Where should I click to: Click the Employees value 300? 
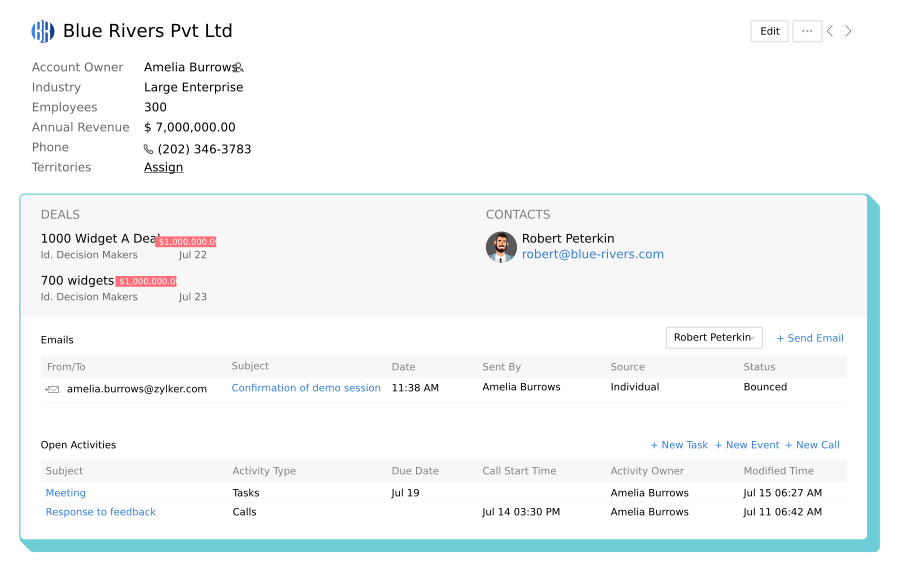point(156,107)
